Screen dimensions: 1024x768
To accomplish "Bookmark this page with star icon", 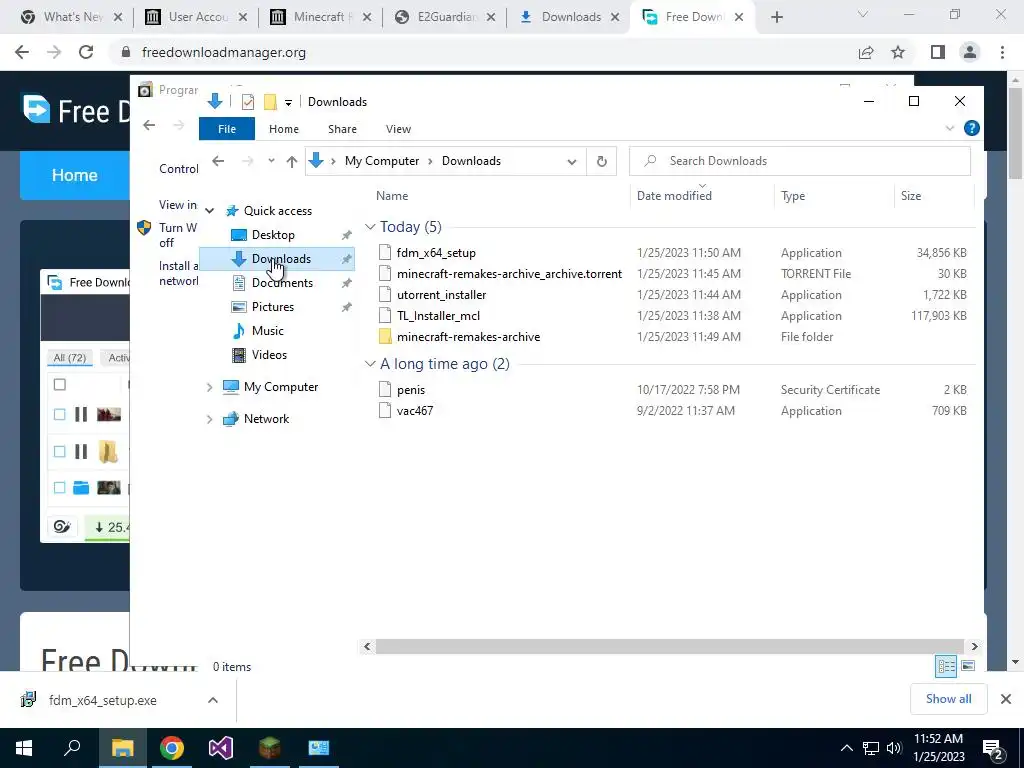I will pos(898,52).
